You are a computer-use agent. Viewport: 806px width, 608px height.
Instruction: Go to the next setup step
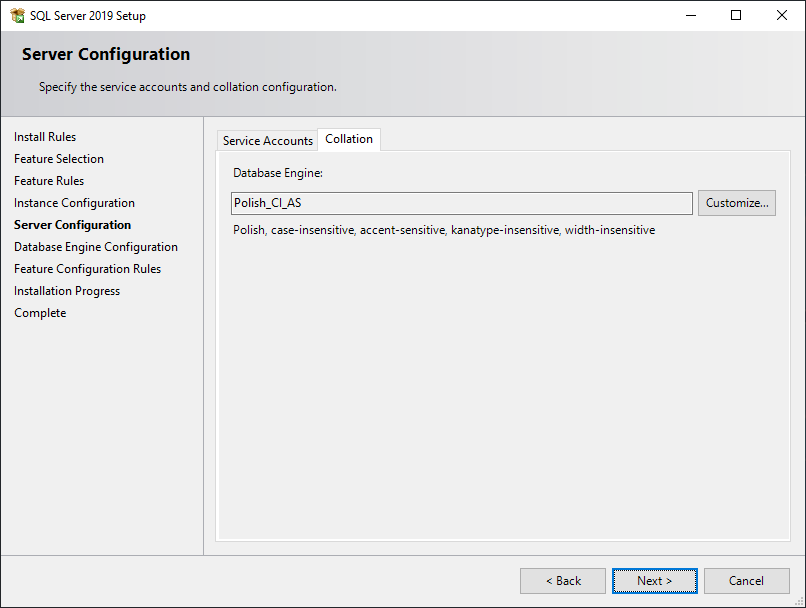tap(654, 581)
